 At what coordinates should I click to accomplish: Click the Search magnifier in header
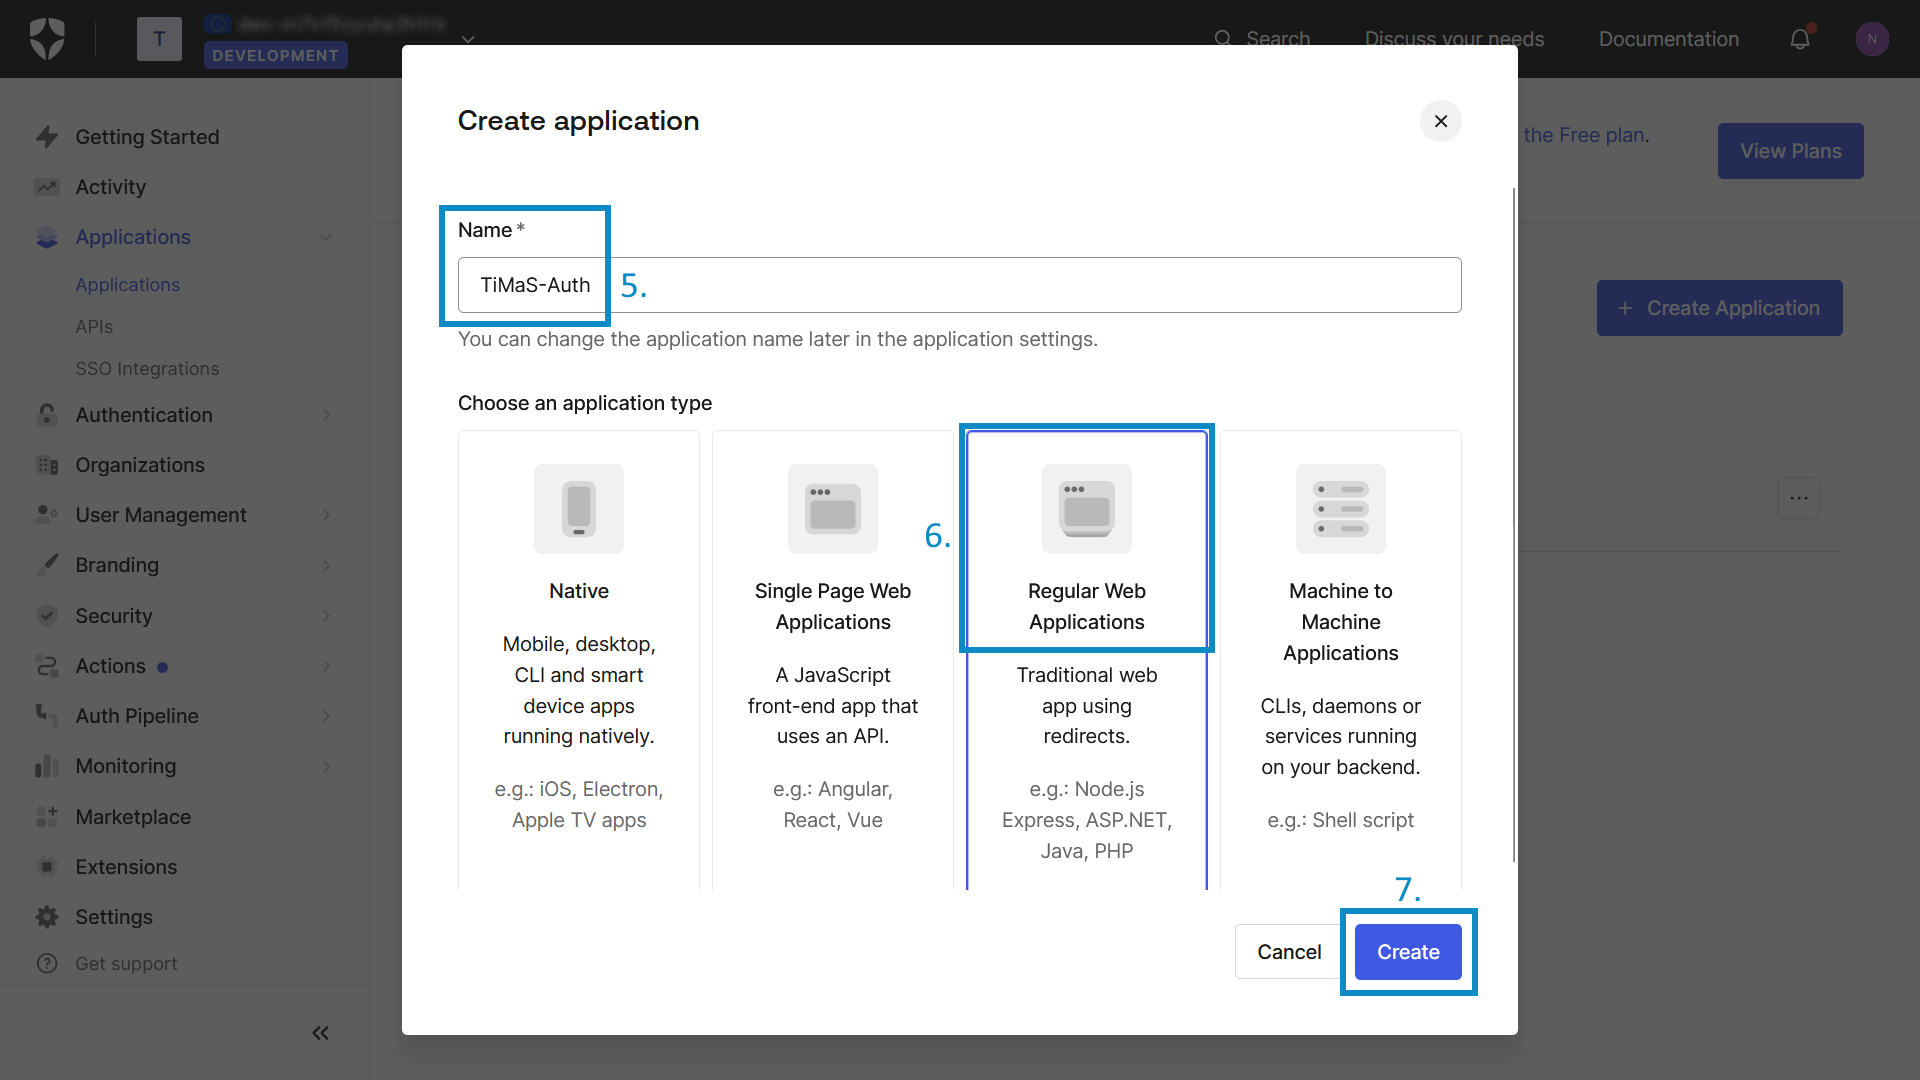point(1222,39)
